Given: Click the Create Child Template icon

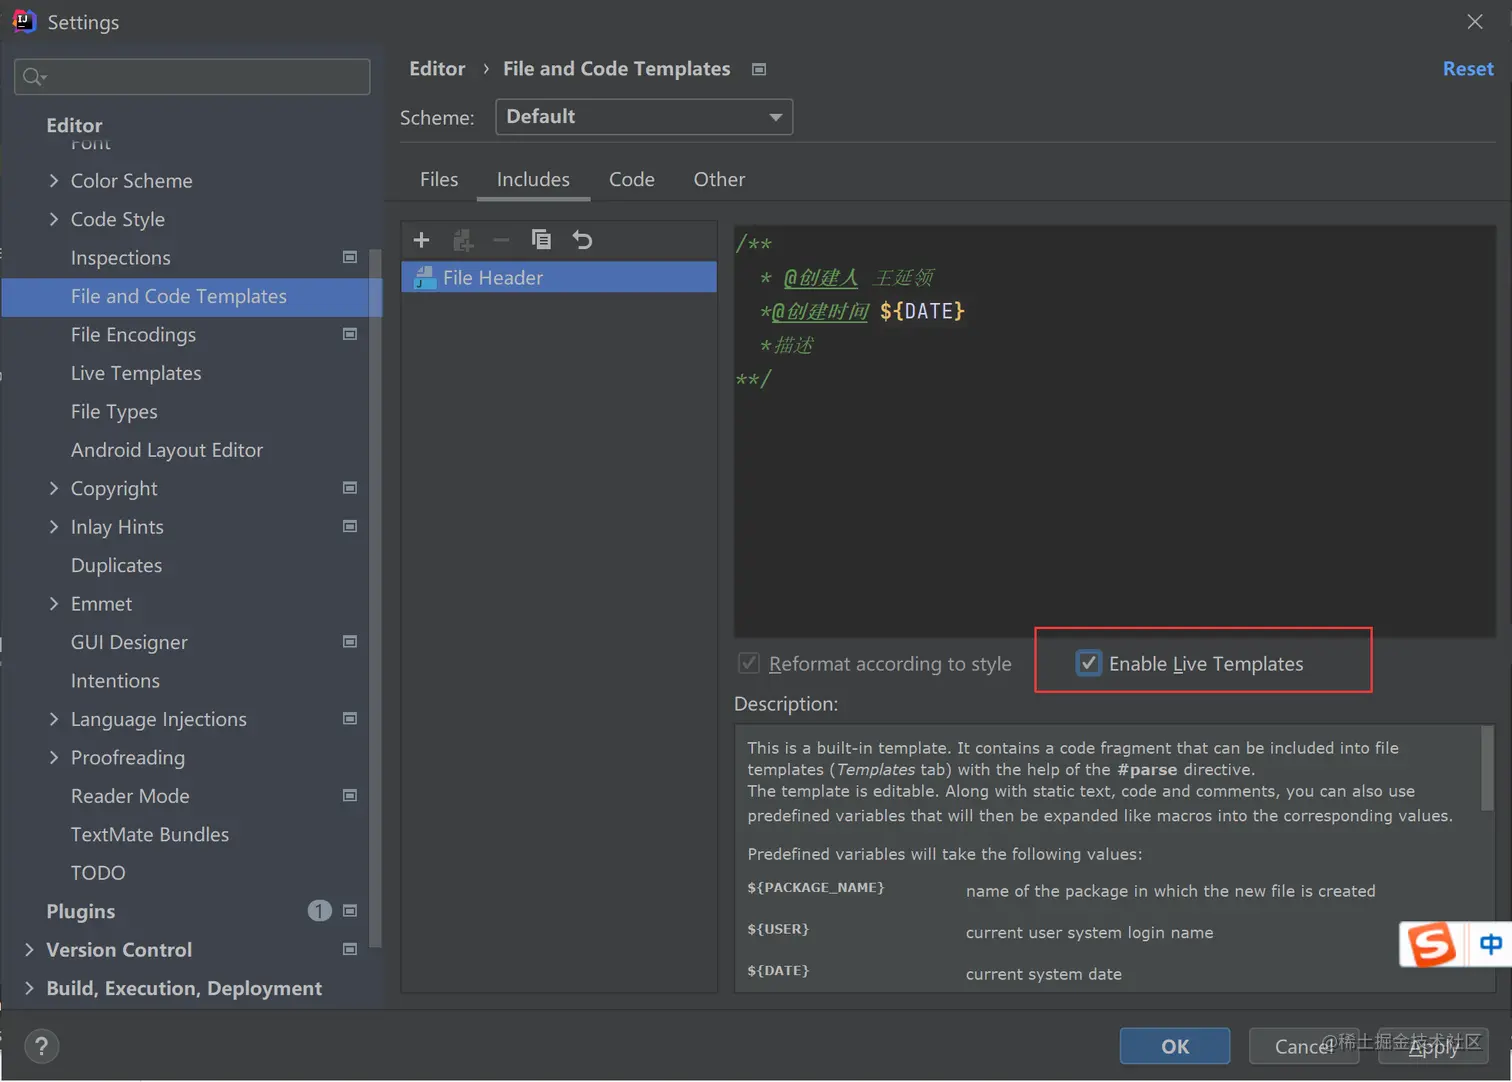Looking at the screenshot, I should coord(462,240).
